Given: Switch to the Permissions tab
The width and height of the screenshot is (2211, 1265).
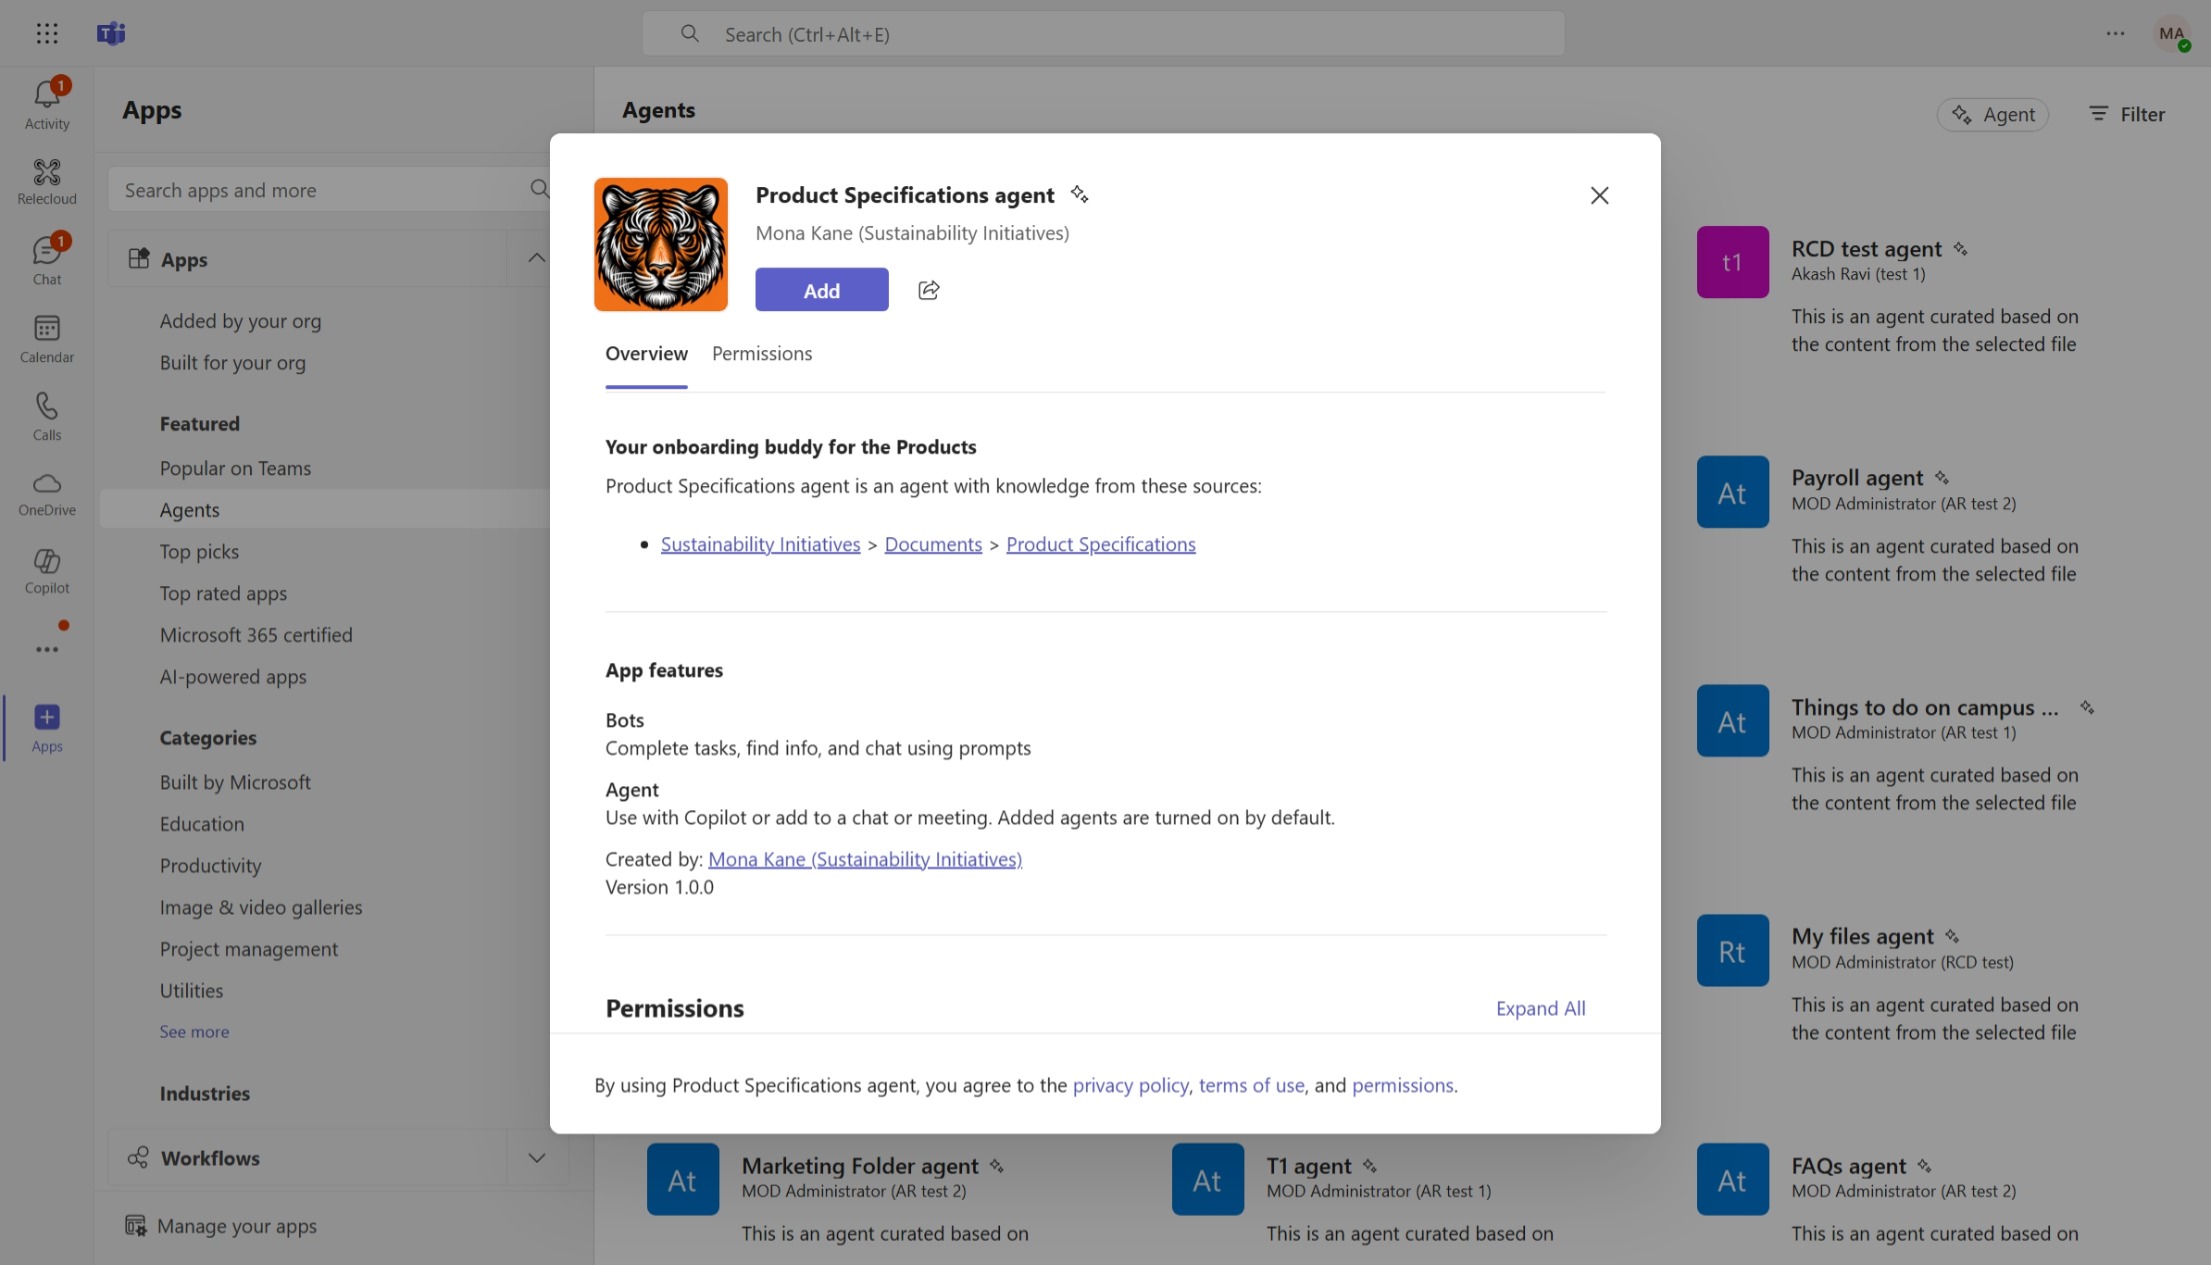Looking at the screenshot, I should pos(762,353).
